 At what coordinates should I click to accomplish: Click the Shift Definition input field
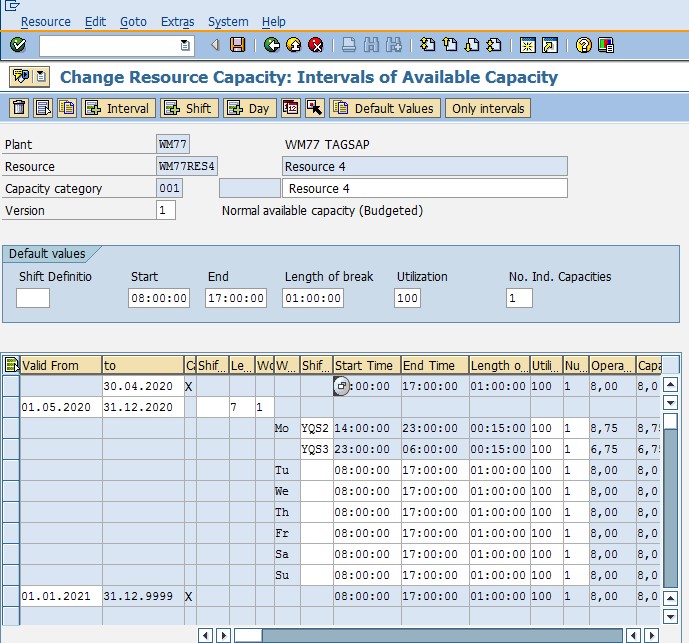(x=33, y=298)
